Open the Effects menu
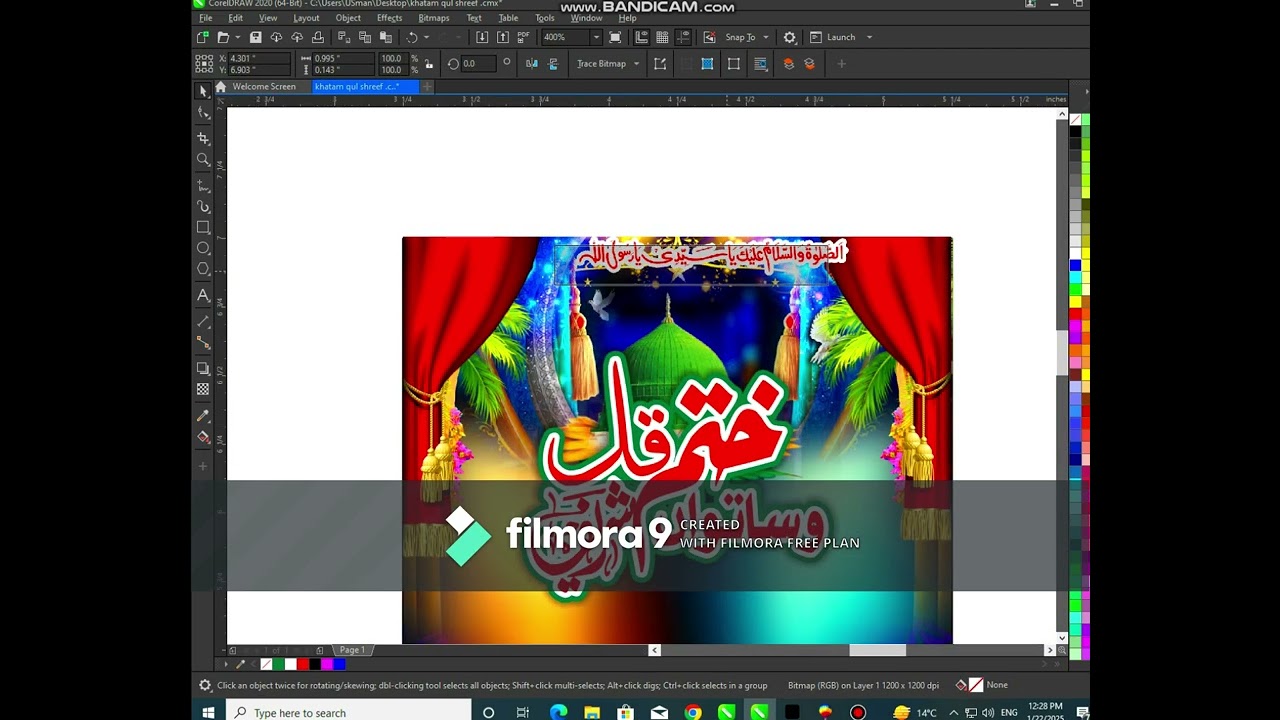This screenshot has height=720, width=1280. click(x=390, y=18)
